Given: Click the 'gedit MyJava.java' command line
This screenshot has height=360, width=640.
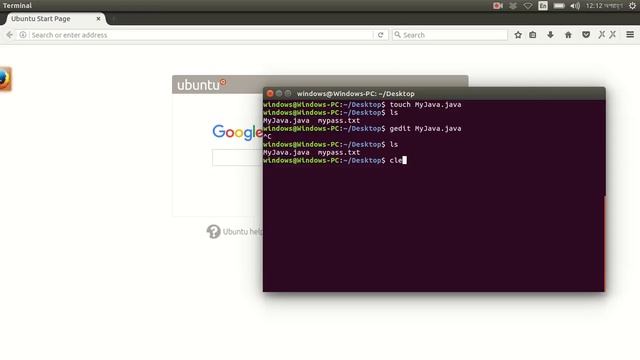Looking at the screenshot, I should 425,129.
